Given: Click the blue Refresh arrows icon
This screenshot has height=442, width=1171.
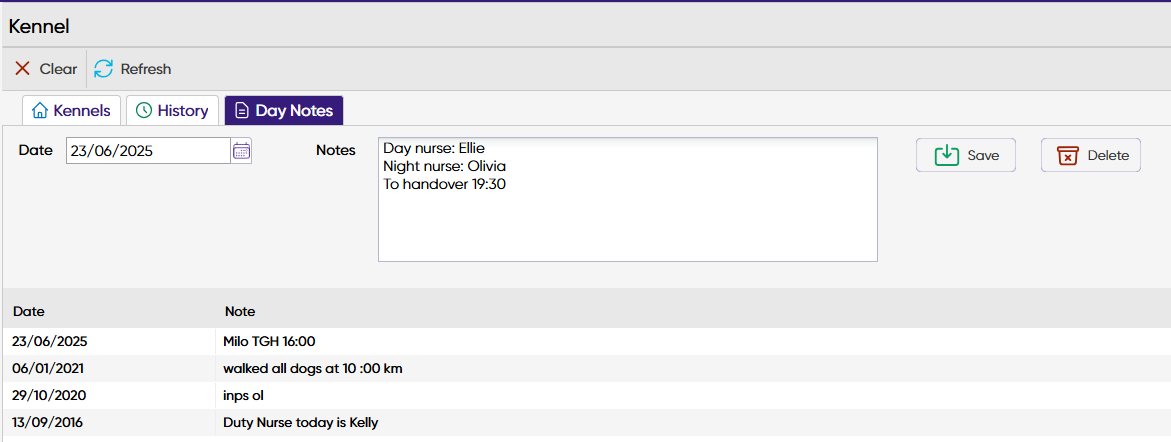Looking at the screenshot, I should (104, 69).
